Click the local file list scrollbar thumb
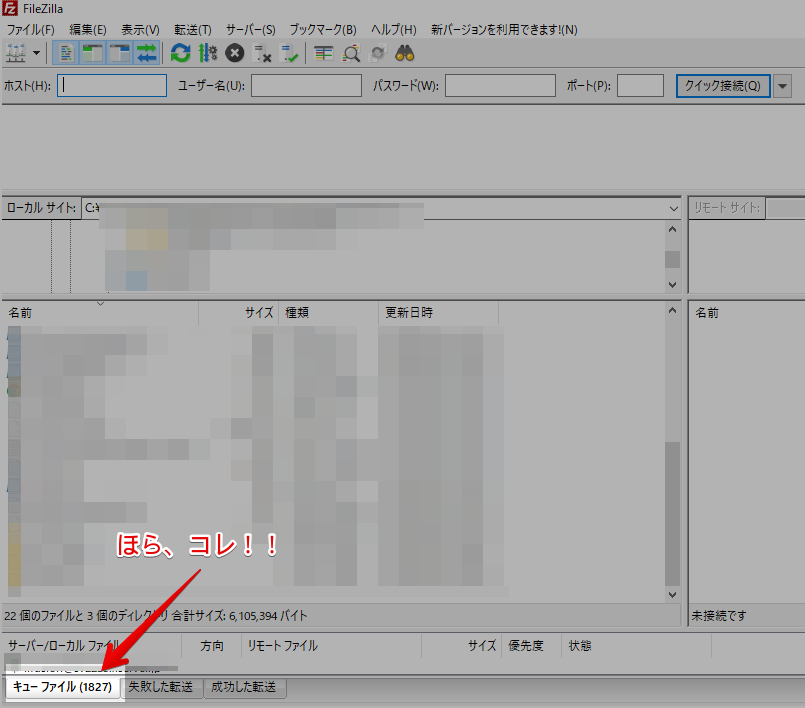 point(673,513)
